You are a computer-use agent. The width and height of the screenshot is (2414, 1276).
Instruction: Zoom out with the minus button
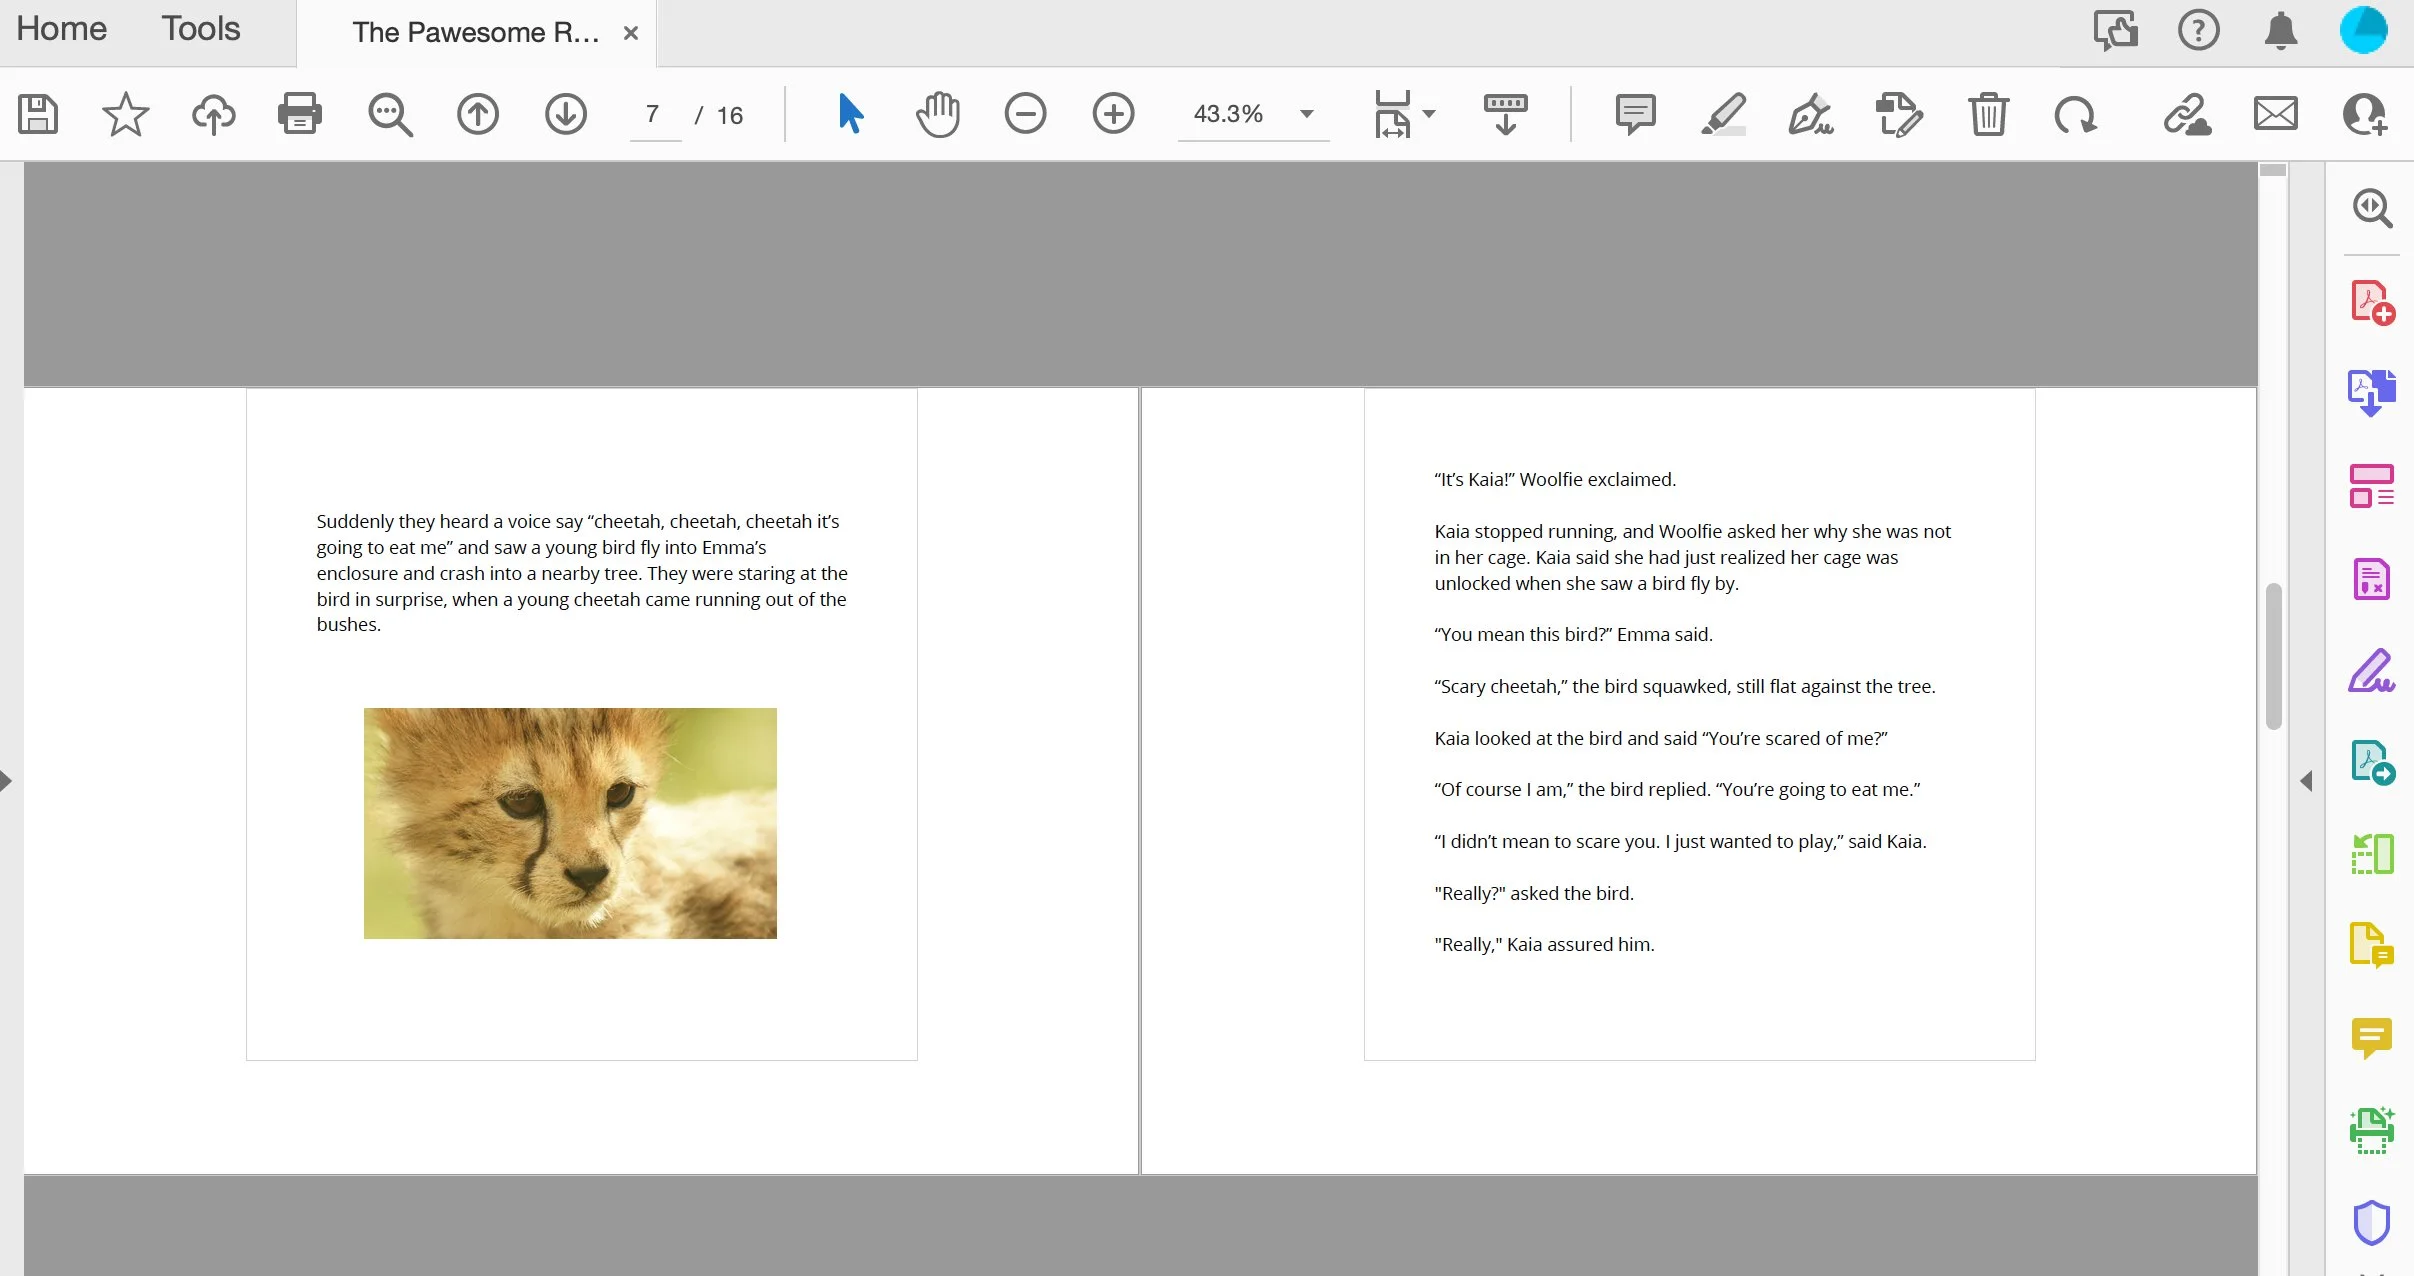[x=1025, y=114]
